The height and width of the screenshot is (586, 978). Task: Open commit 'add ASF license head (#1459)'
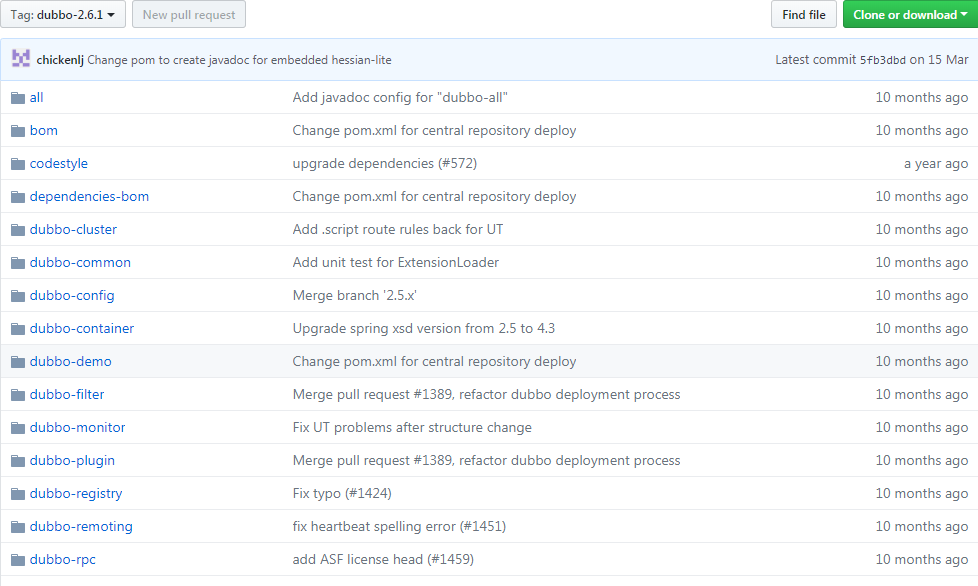[x=383, y=560]
